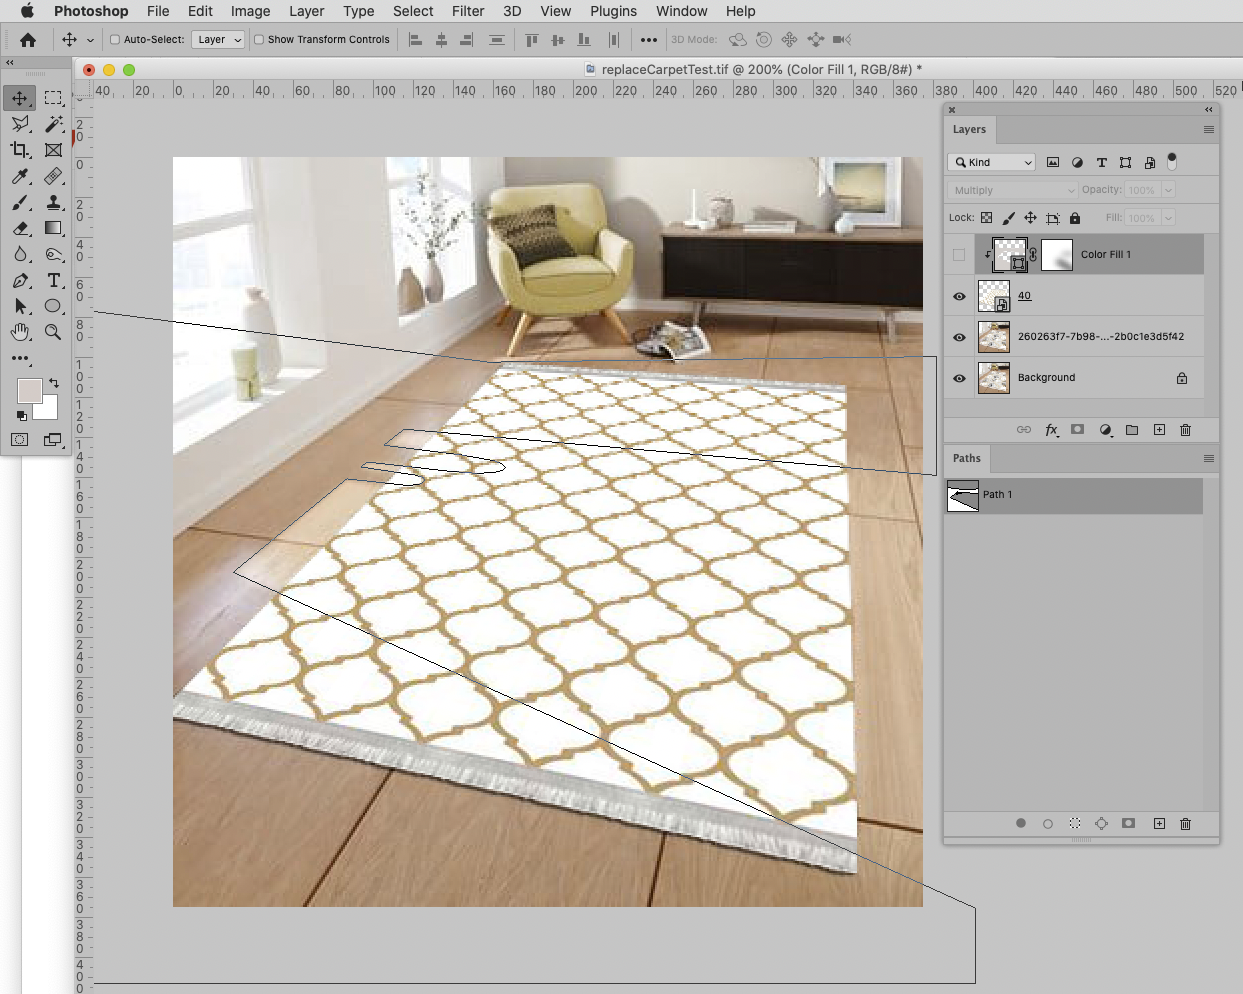The width and height of the screenshot is (1243, 994).
Task: Show the Color Fill 1 layer
Action: click(x=958, y=254)
